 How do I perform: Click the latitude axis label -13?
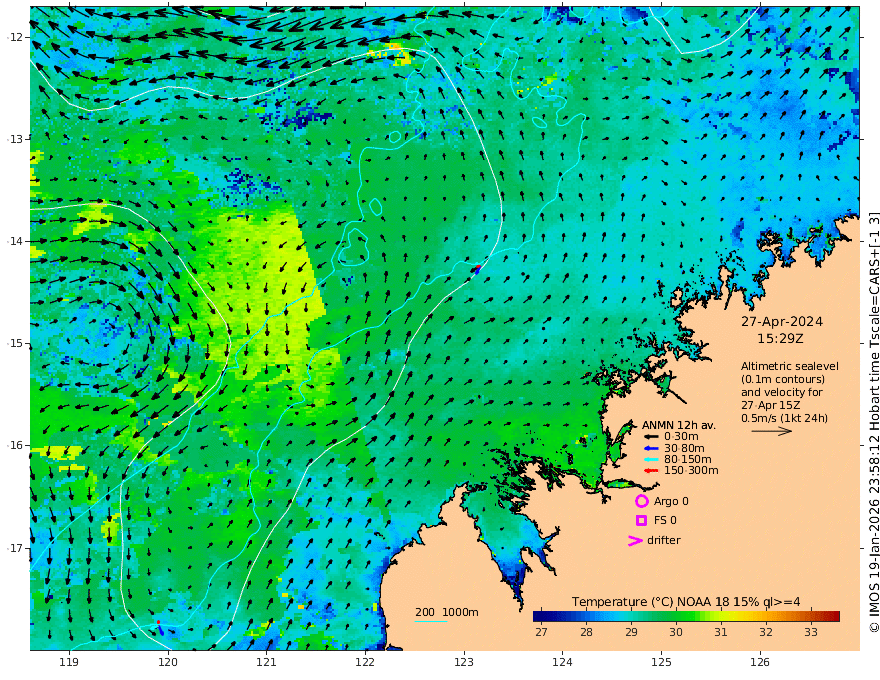point(15,139)
